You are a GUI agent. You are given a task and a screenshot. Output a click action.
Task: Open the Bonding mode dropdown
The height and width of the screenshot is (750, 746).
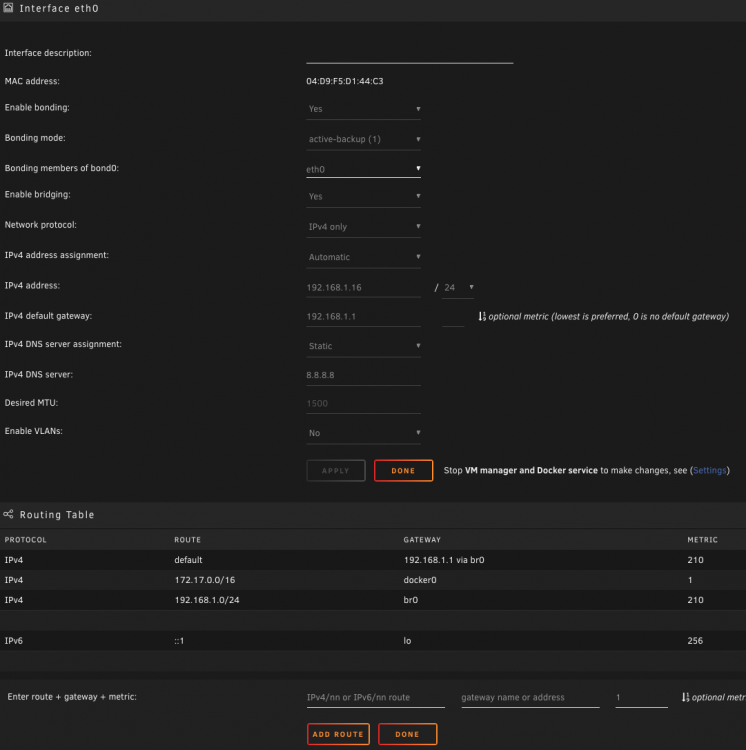tap(363, 139)
